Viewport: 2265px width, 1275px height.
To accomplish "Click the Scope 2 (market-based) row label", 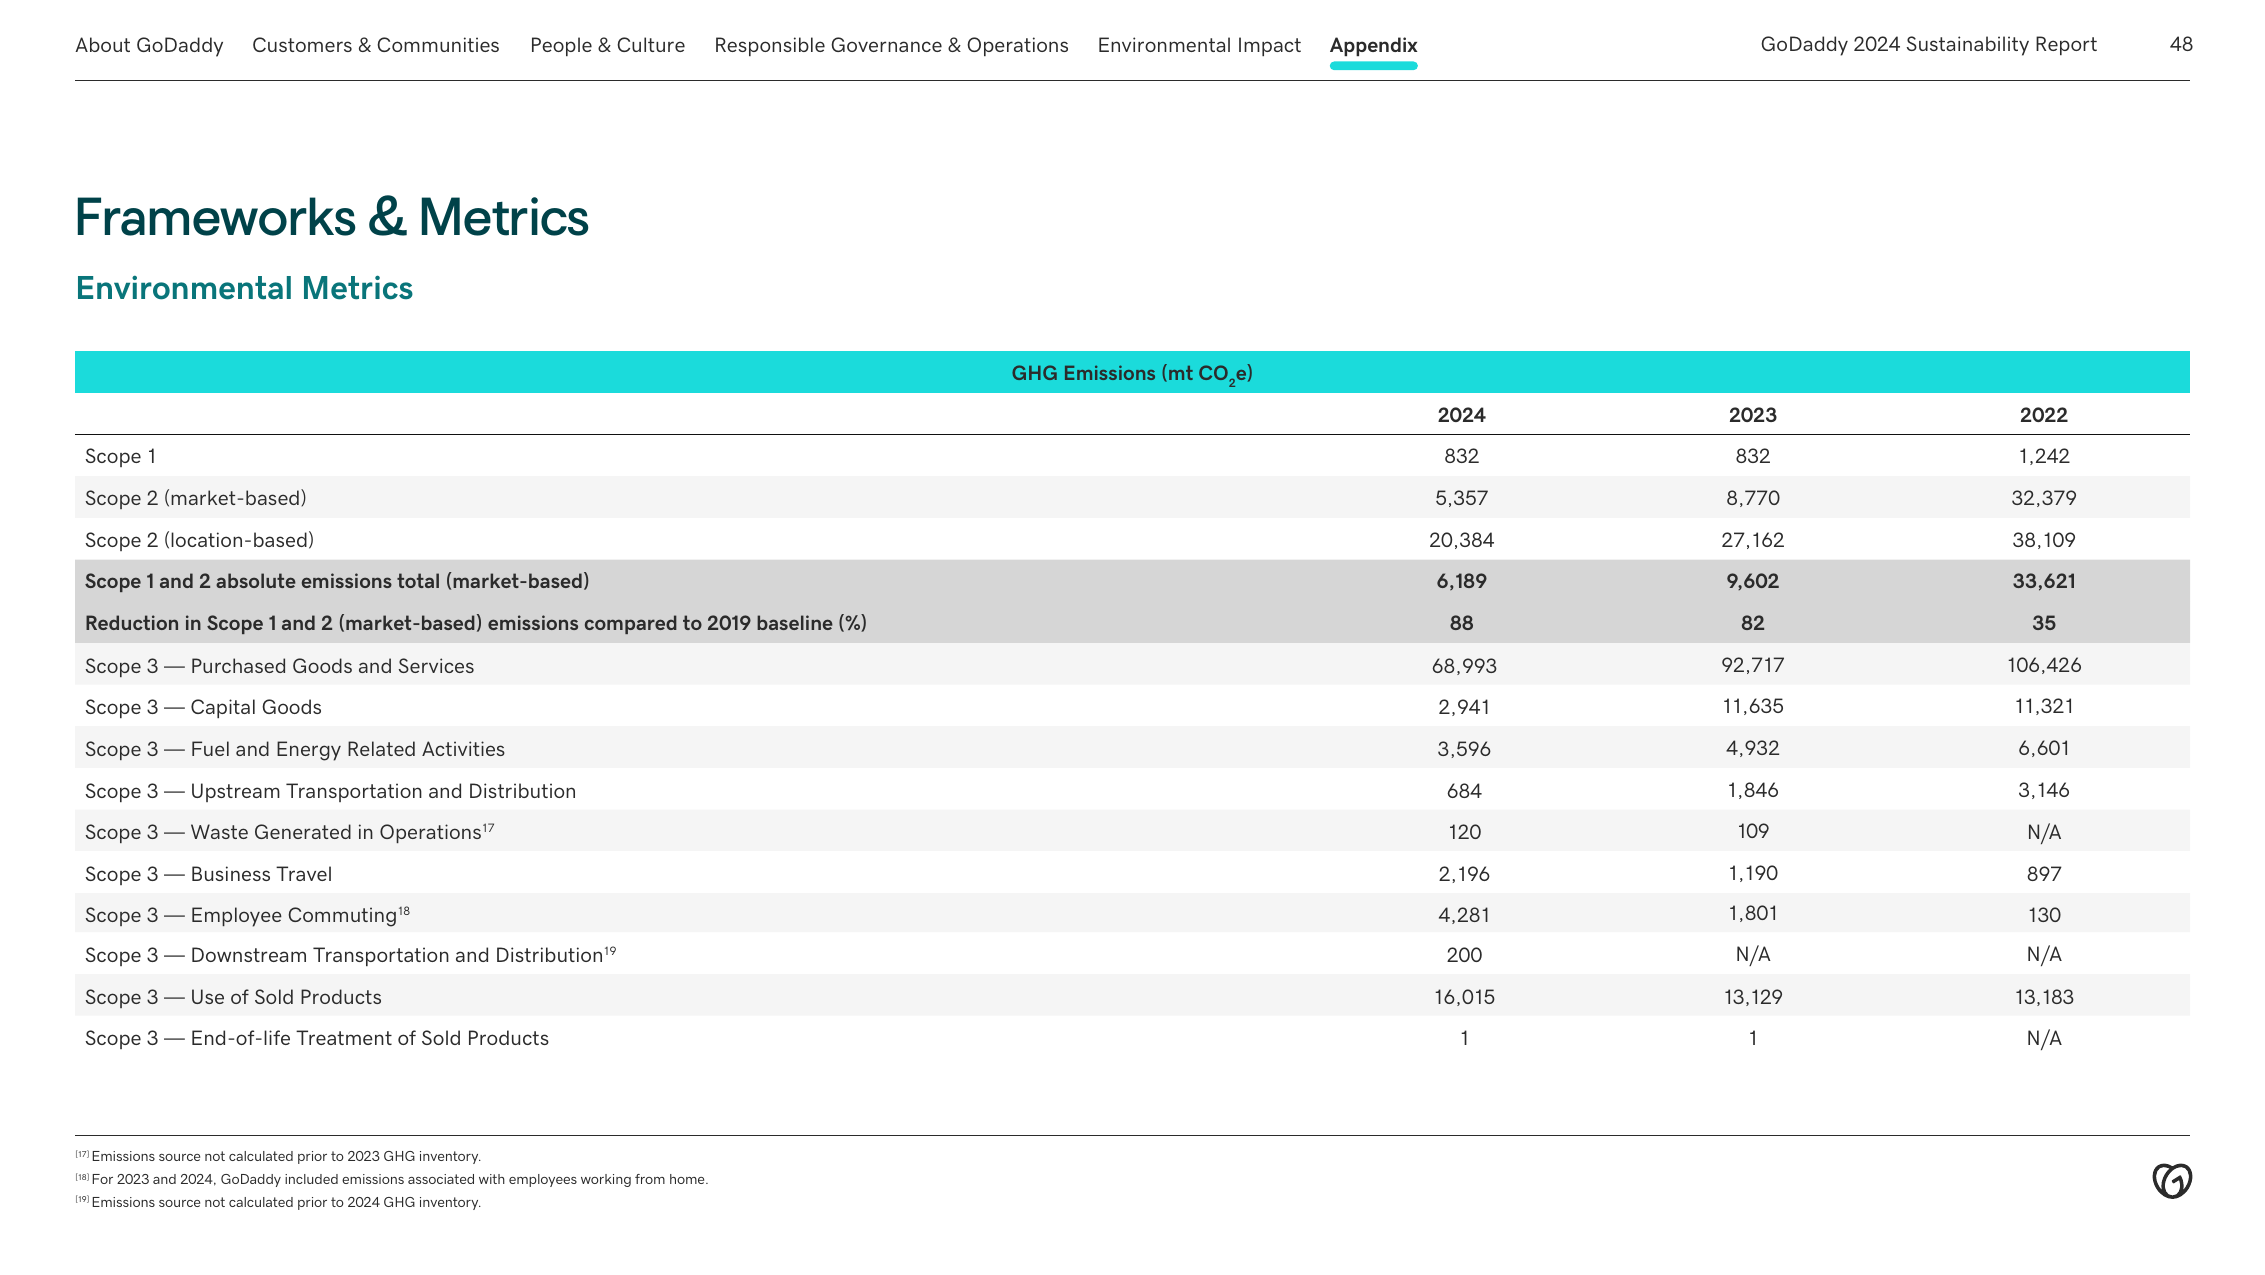I will point(196,498).
